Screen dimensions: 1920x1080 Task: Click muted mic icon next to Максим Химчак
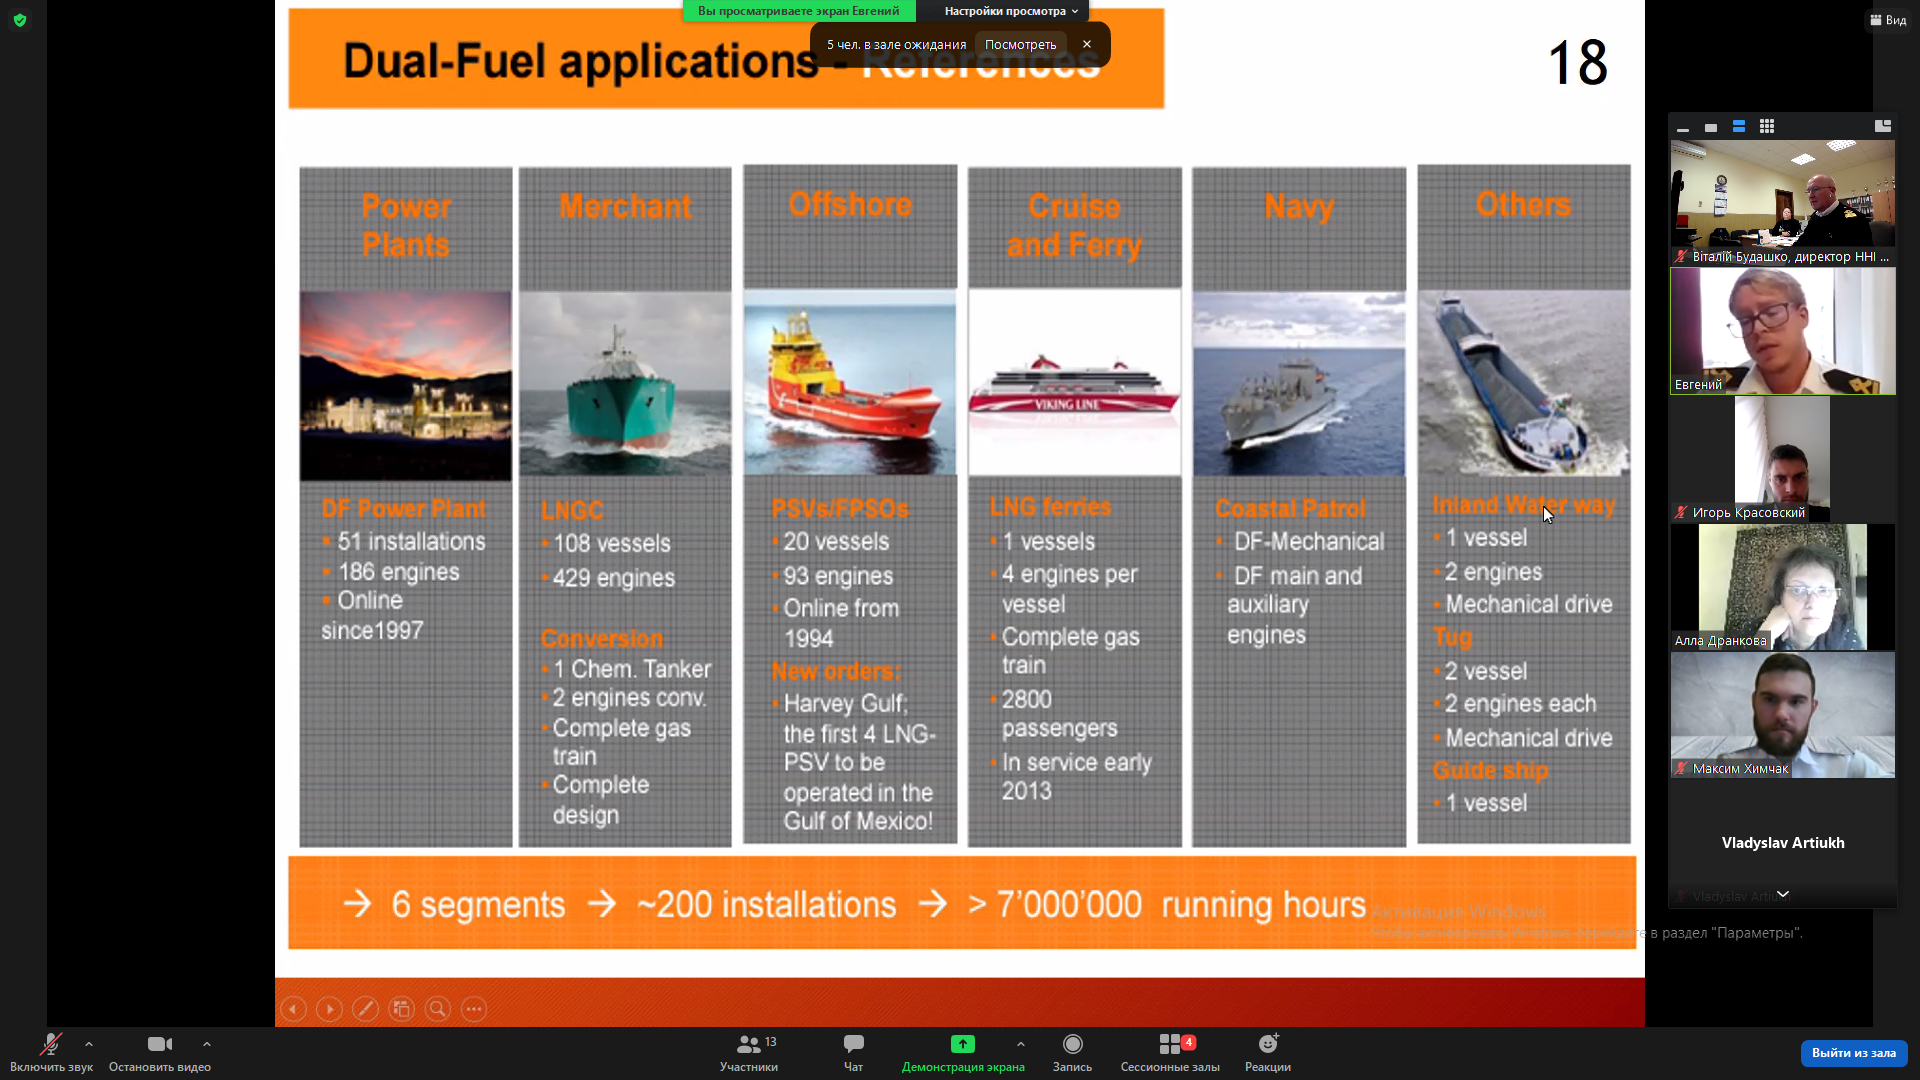tap(1682, 768)
